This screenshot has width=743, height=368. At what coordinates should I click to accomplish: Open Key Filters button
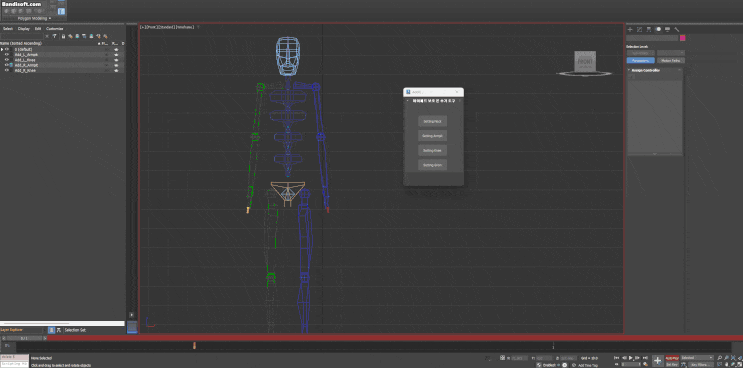pyautogui.click(x=701, y=364)
